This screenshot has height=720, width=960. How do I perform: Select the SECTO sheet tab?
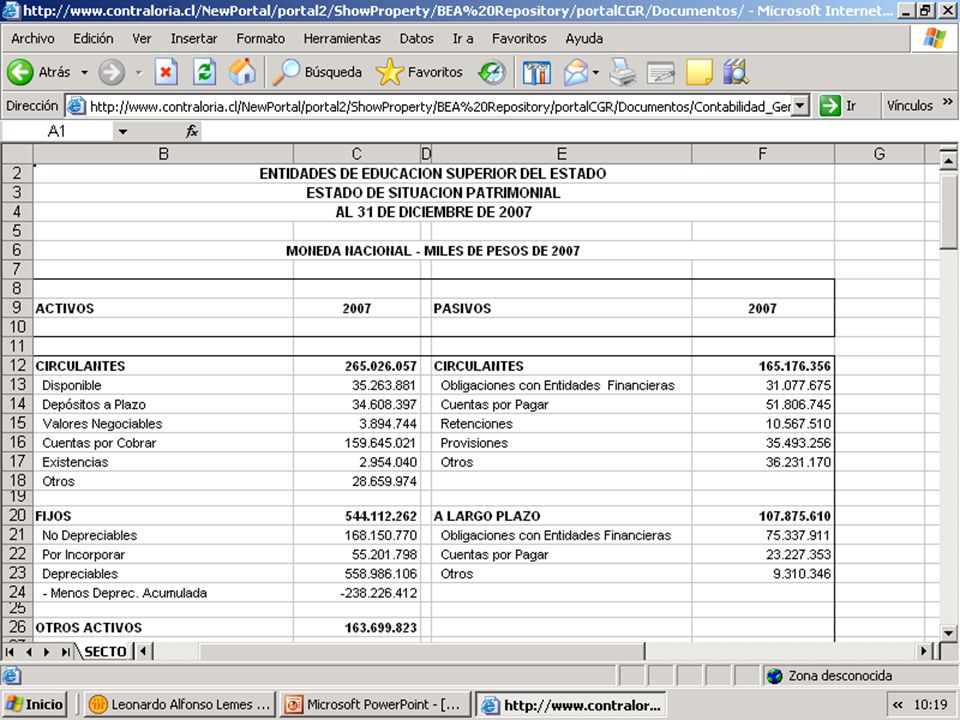click(105, 651)
